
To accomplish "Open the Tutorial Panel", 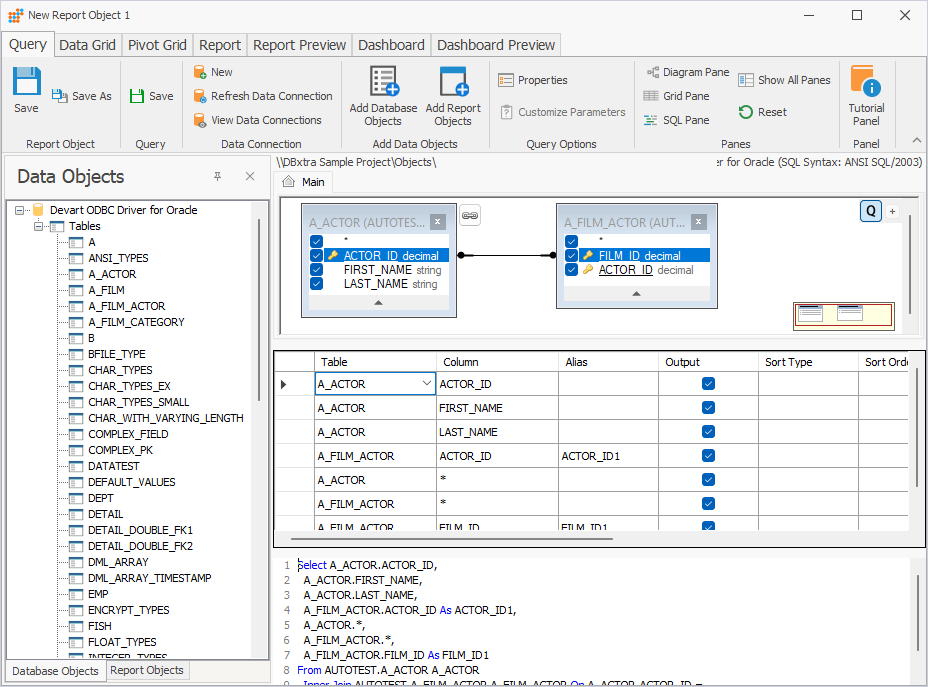I will (864, 95).
